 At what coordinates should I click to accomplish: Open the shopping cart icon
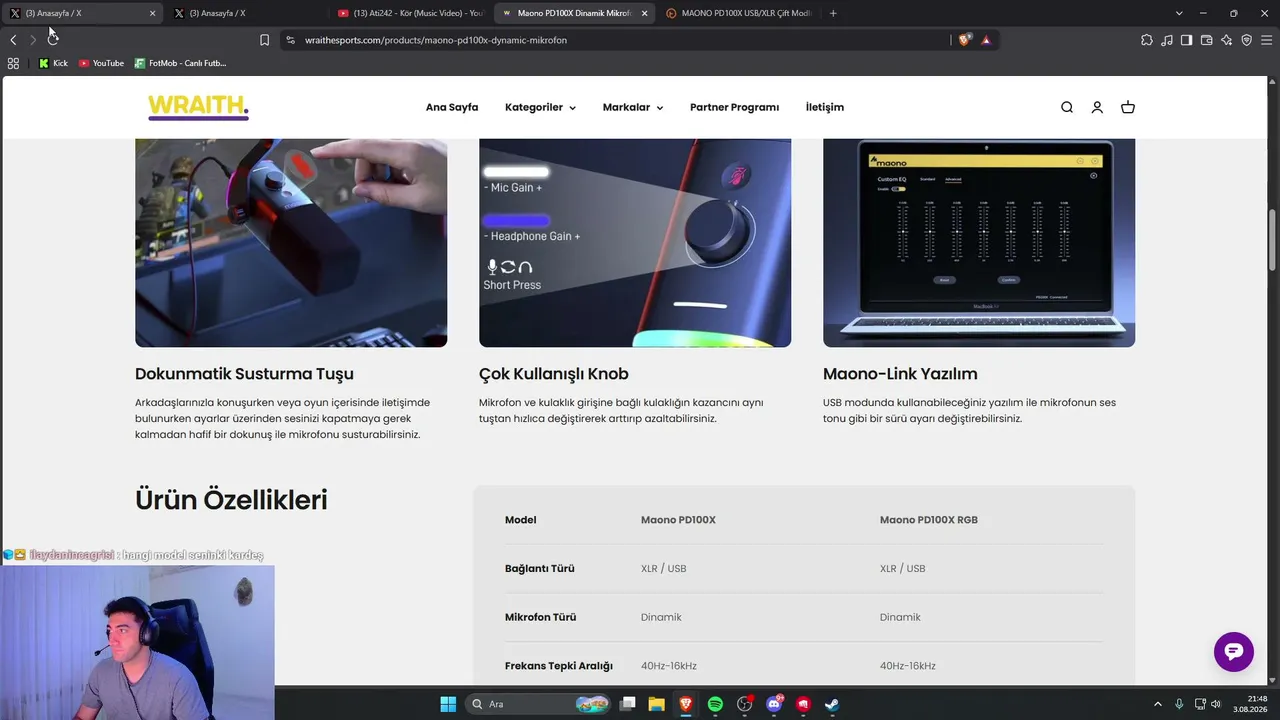pos(1128,107)
